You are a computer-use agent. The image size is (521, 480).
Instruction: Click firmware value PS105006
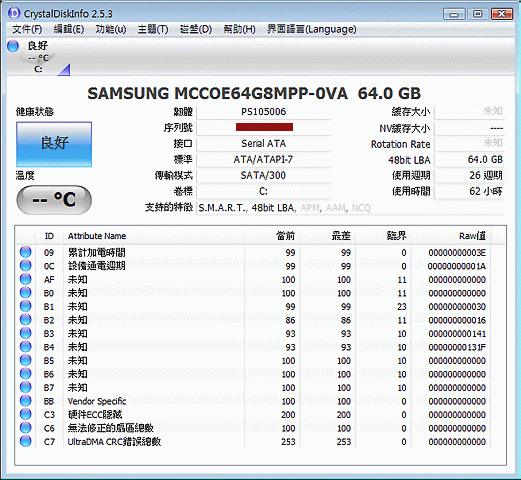[263, 112]
